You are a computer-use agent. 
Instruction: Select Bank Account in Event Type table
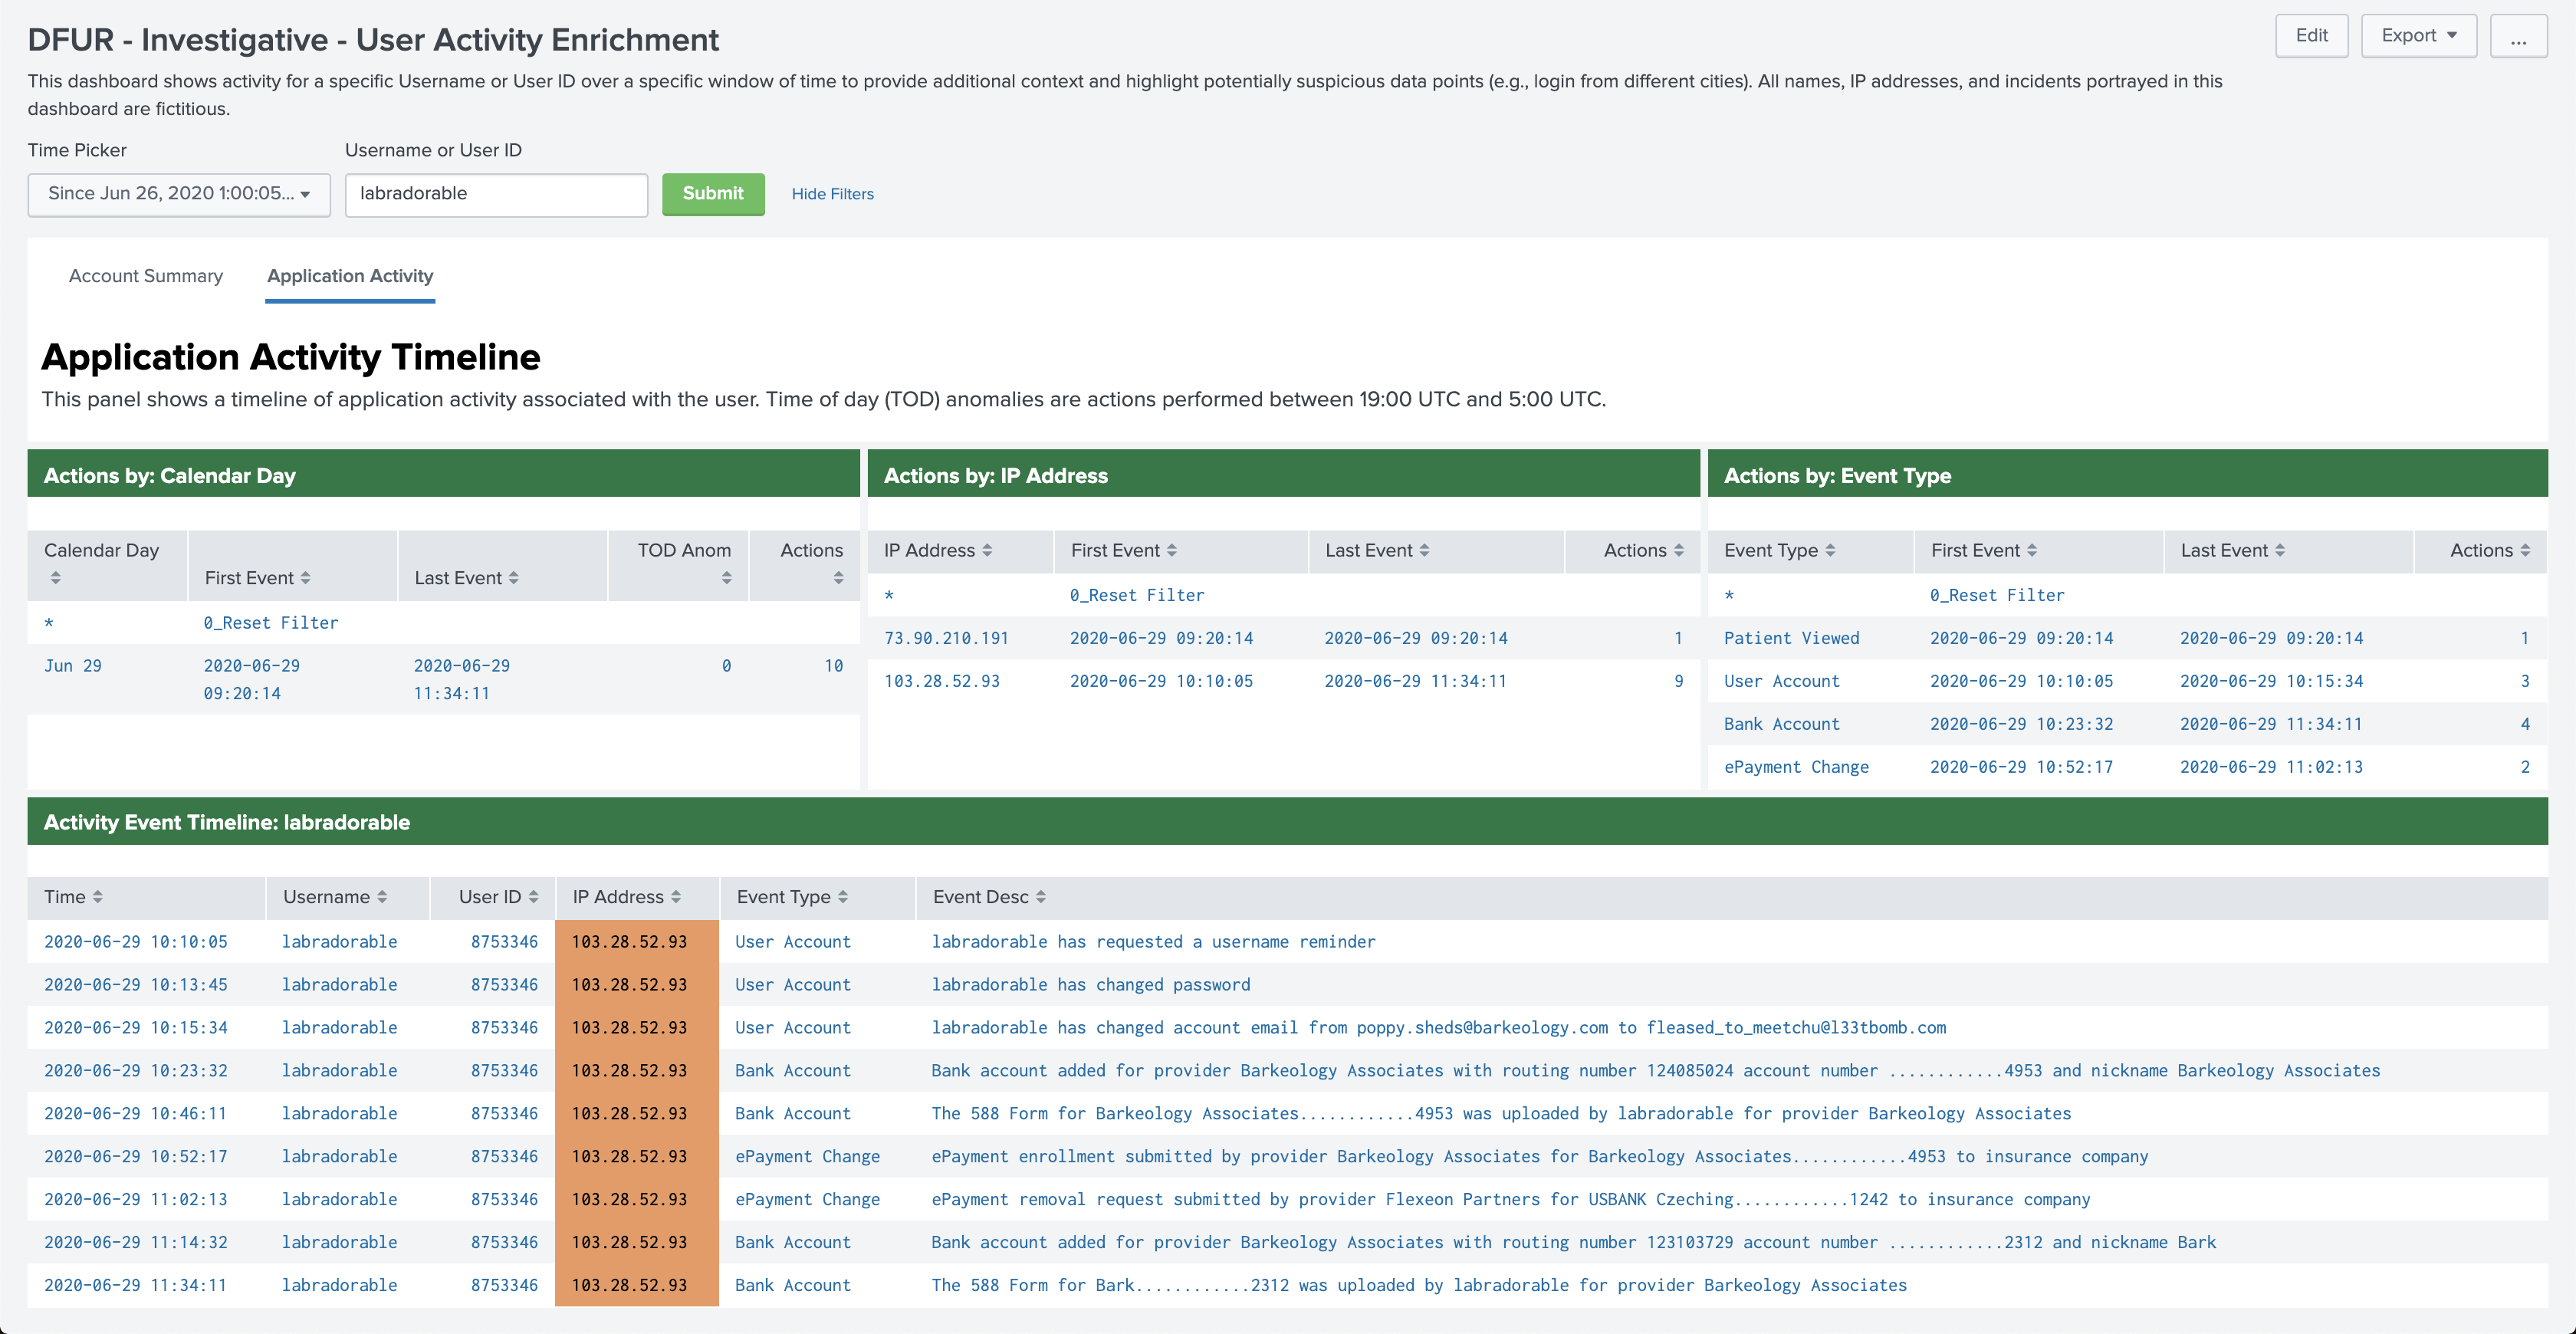click(1781, 724)
